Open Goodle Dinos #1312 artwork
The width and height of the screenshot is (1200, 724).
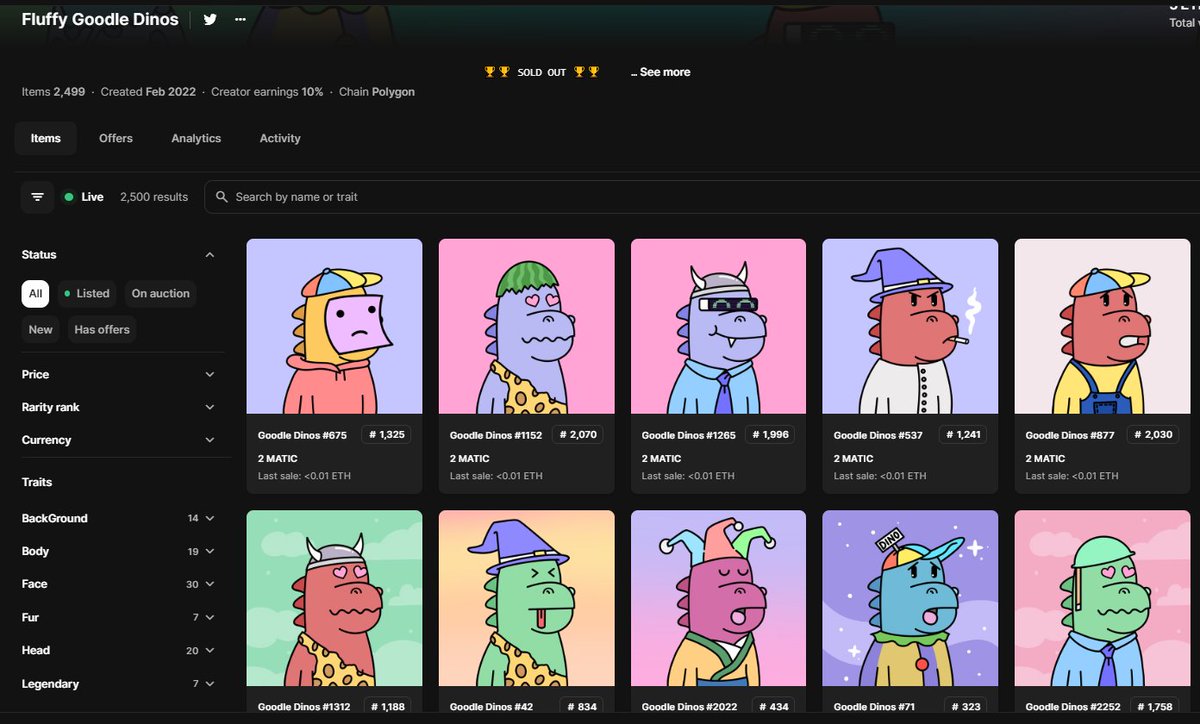[334, 598]
